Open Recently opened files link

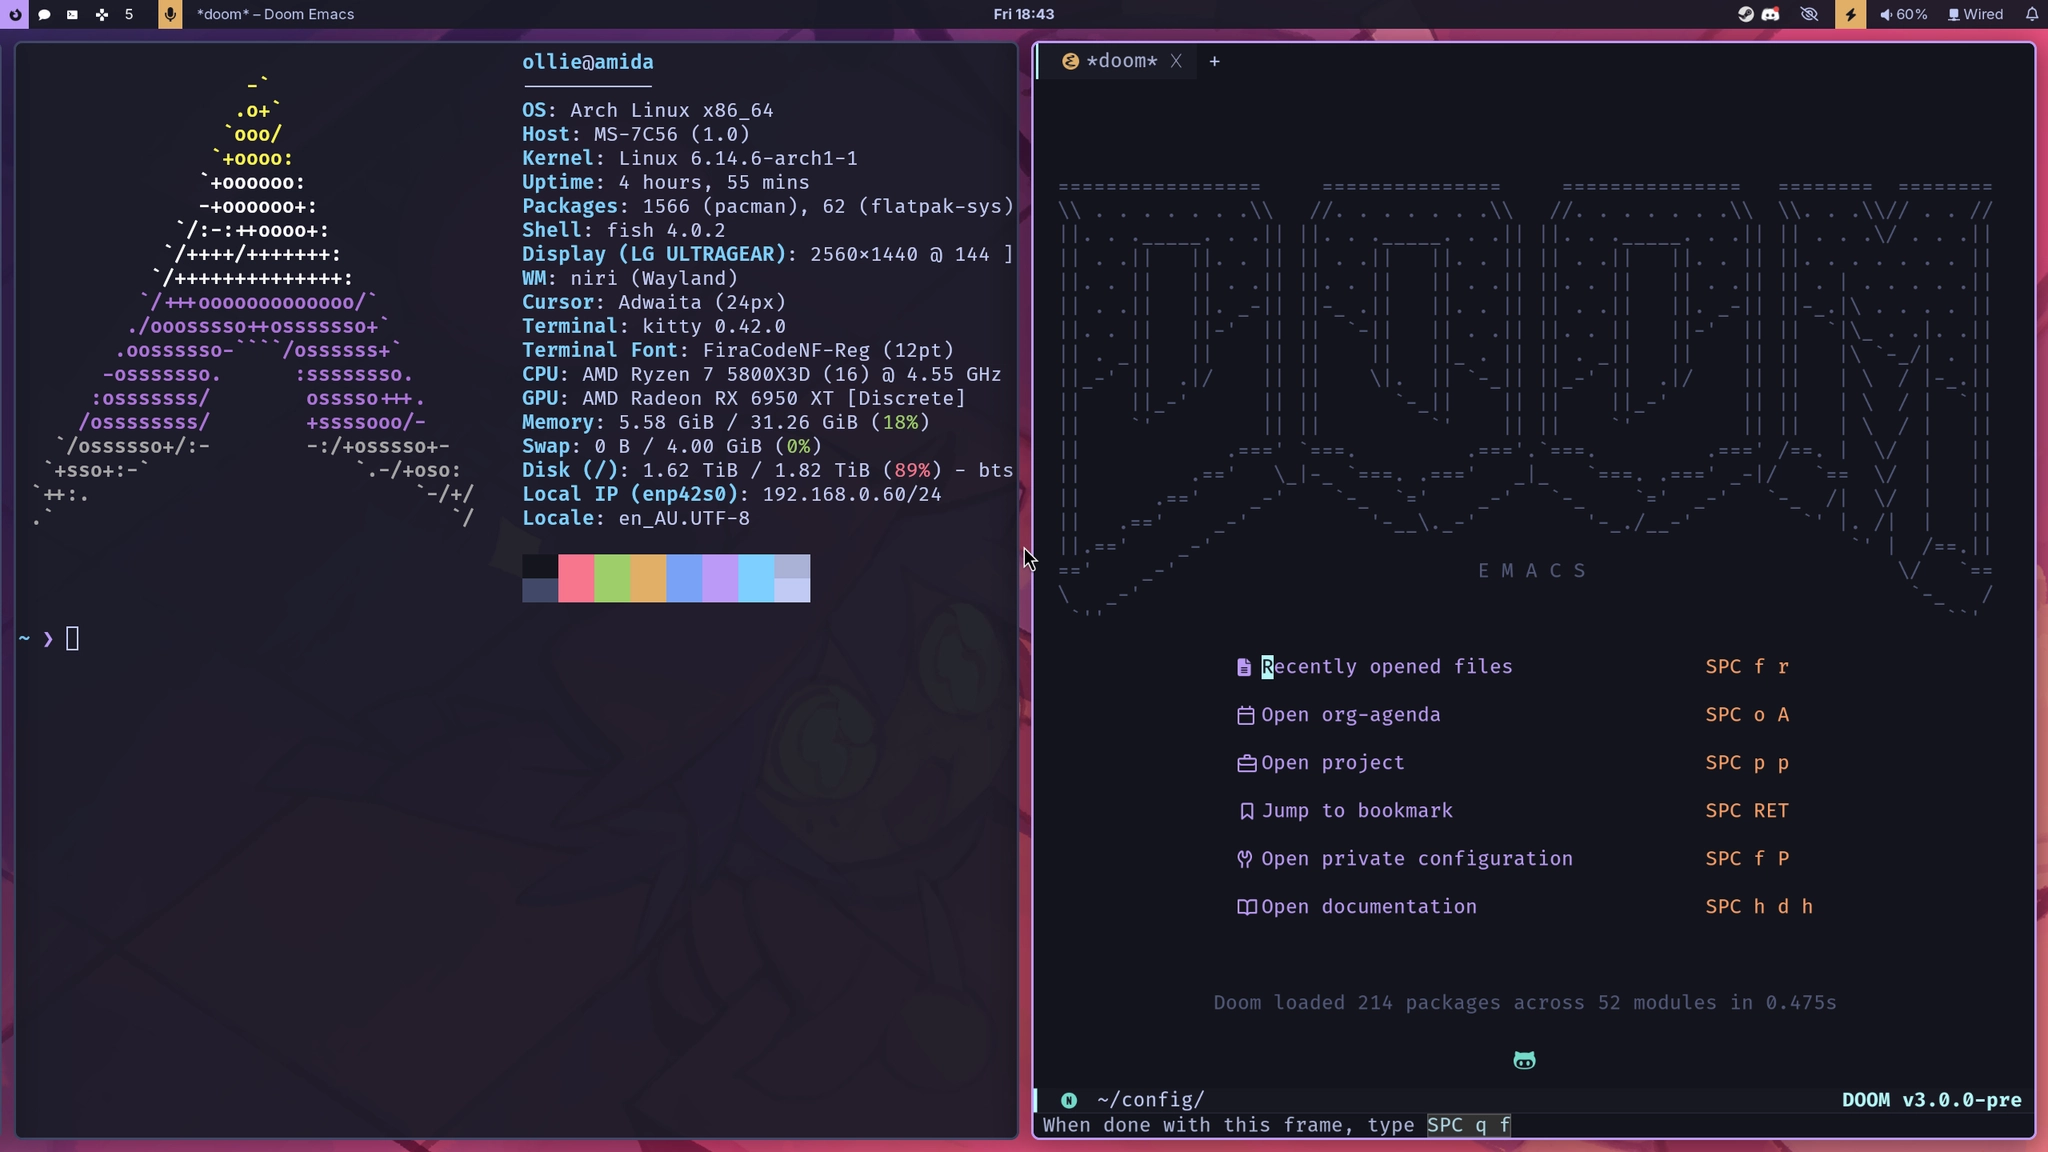coord(1386,667)
